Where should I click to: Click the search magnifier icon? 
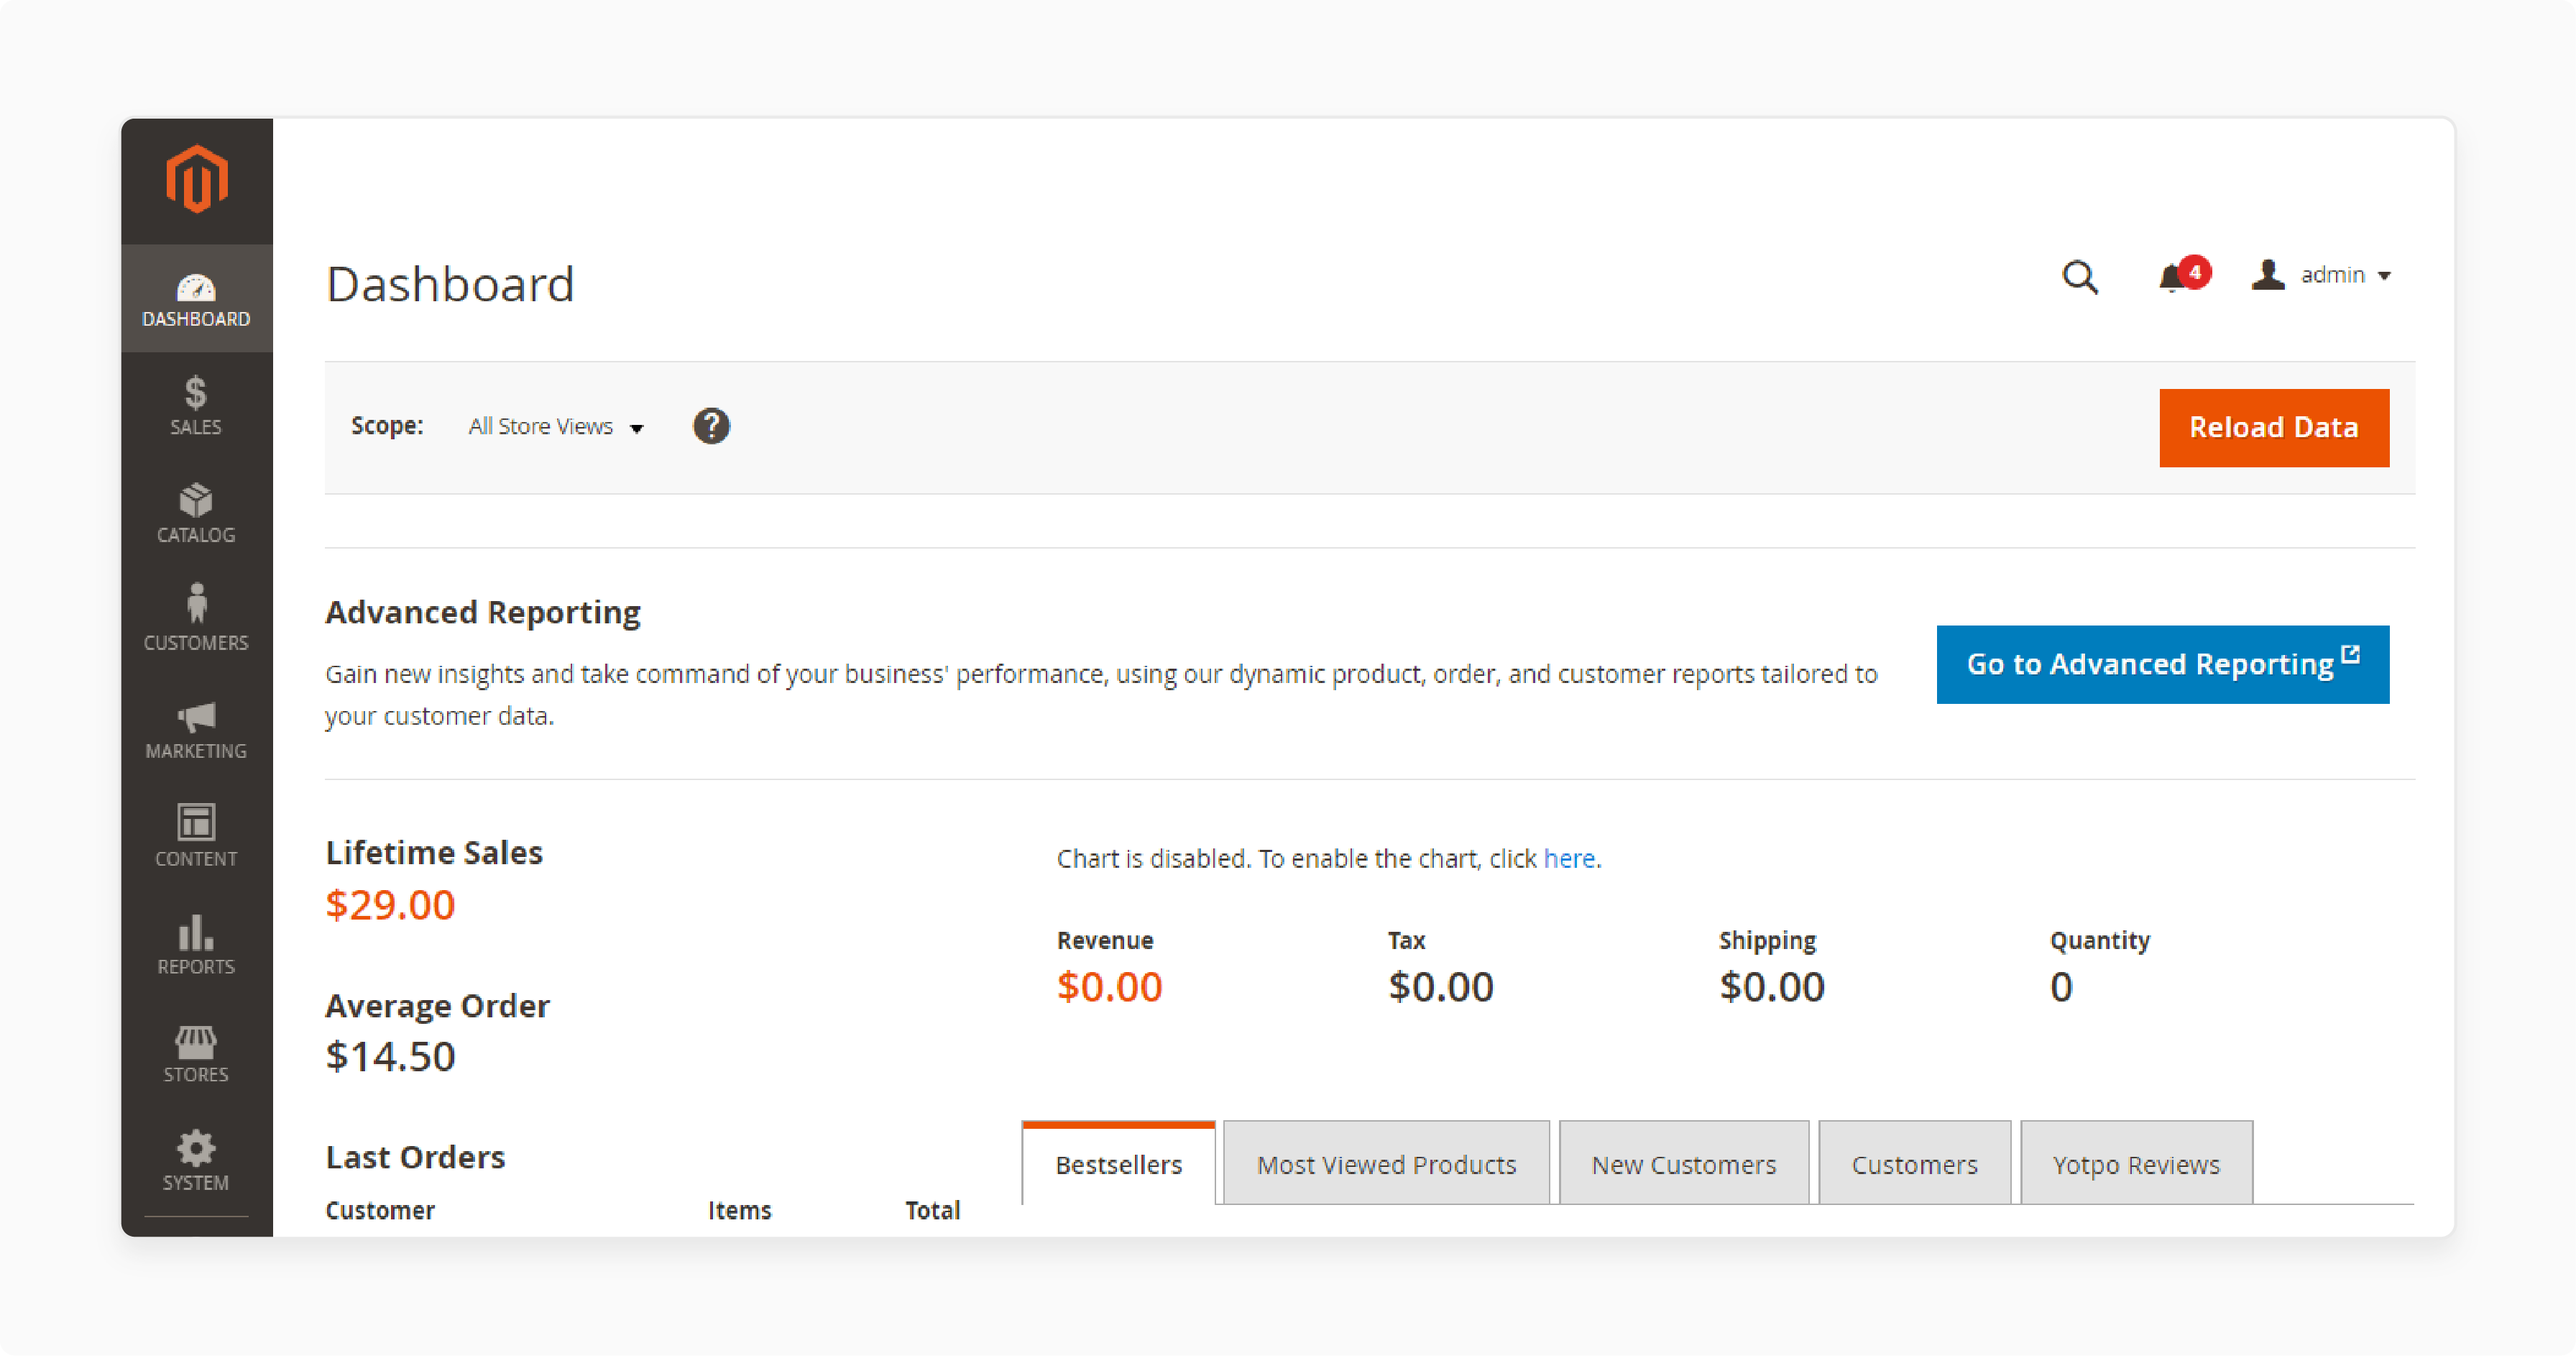click(x=2080, y=276)
